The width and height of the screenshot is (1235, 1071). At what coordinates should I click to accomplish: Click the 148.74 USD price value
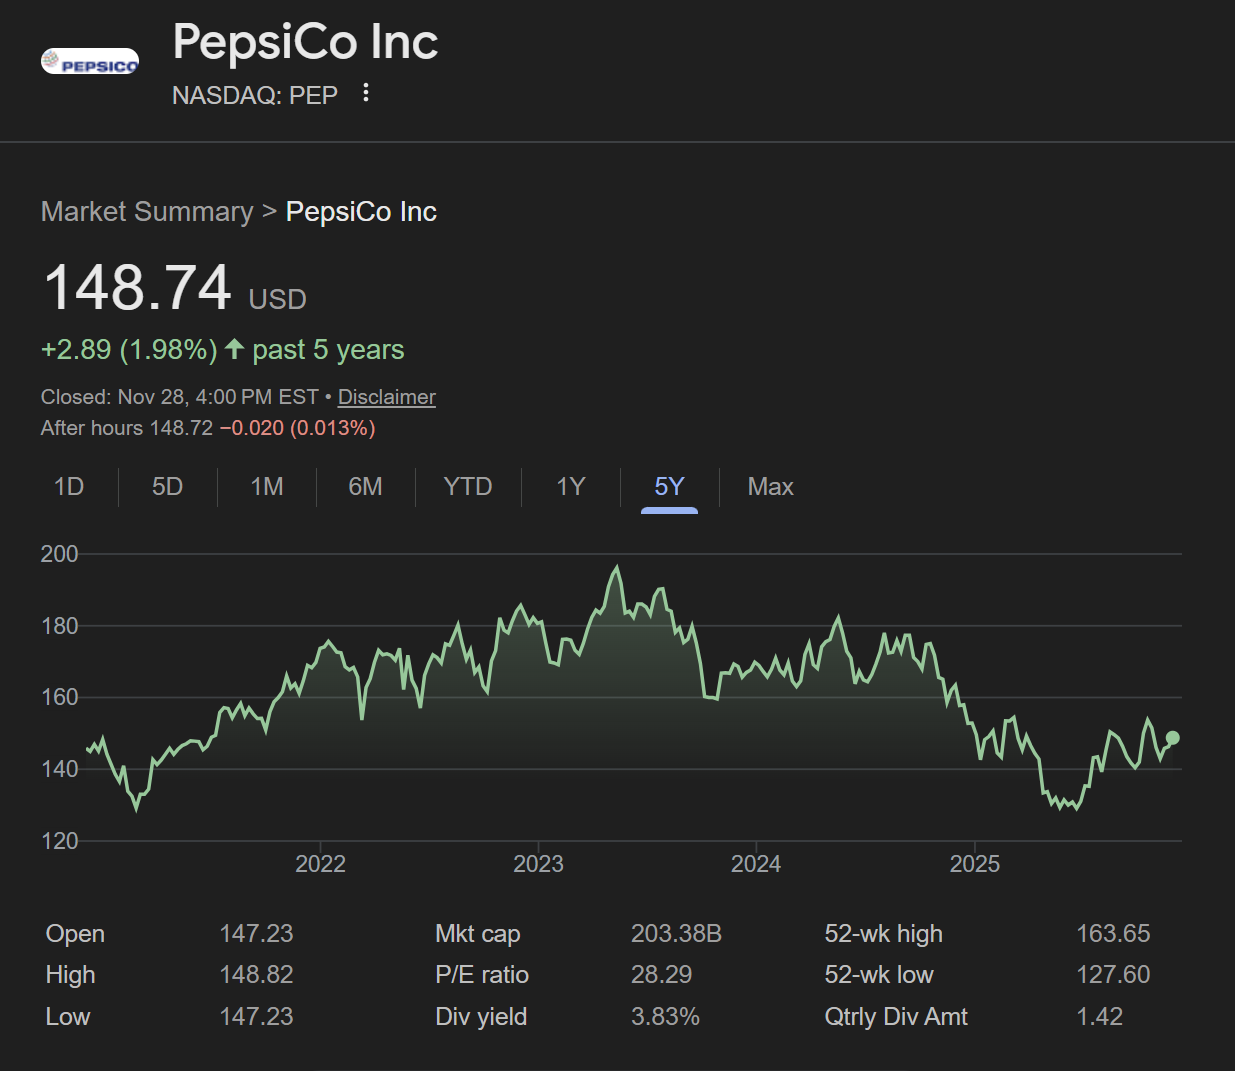coord(138,289)
